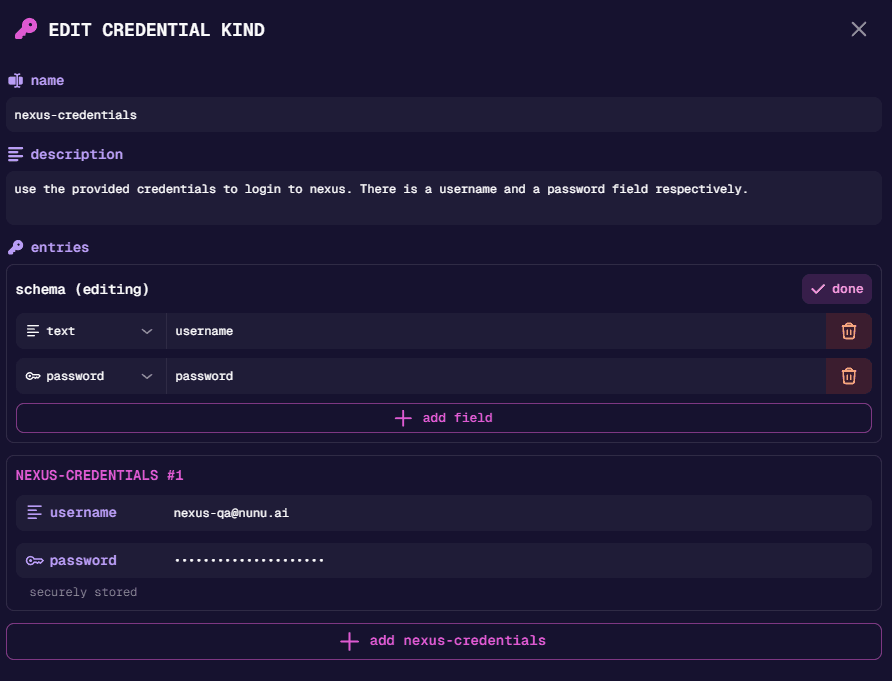Click the checkmark icon in done button

click(818, 289)
